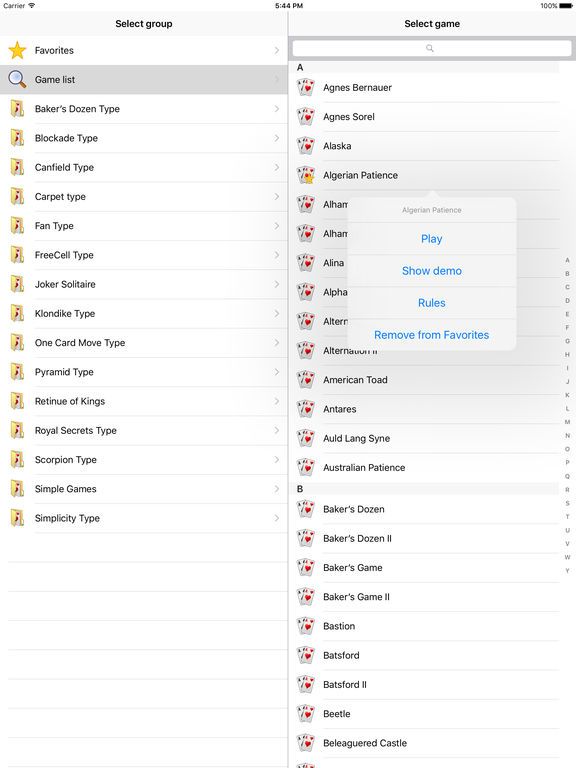This screenshot has height=768, width=576.
Task: Open Rules from the popup menu
Action: click(432, 303)
